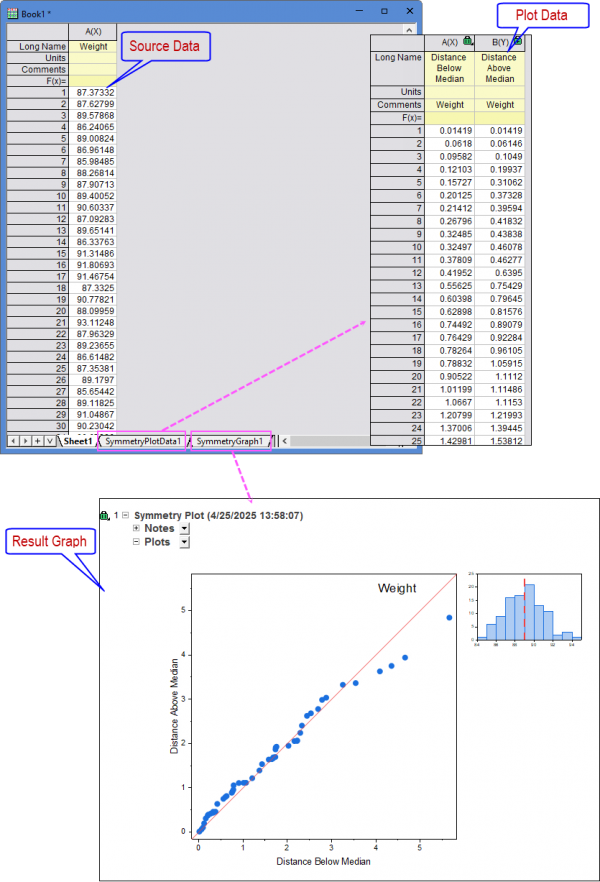Open the Notes dropdown arrow

tap(184, 529)
